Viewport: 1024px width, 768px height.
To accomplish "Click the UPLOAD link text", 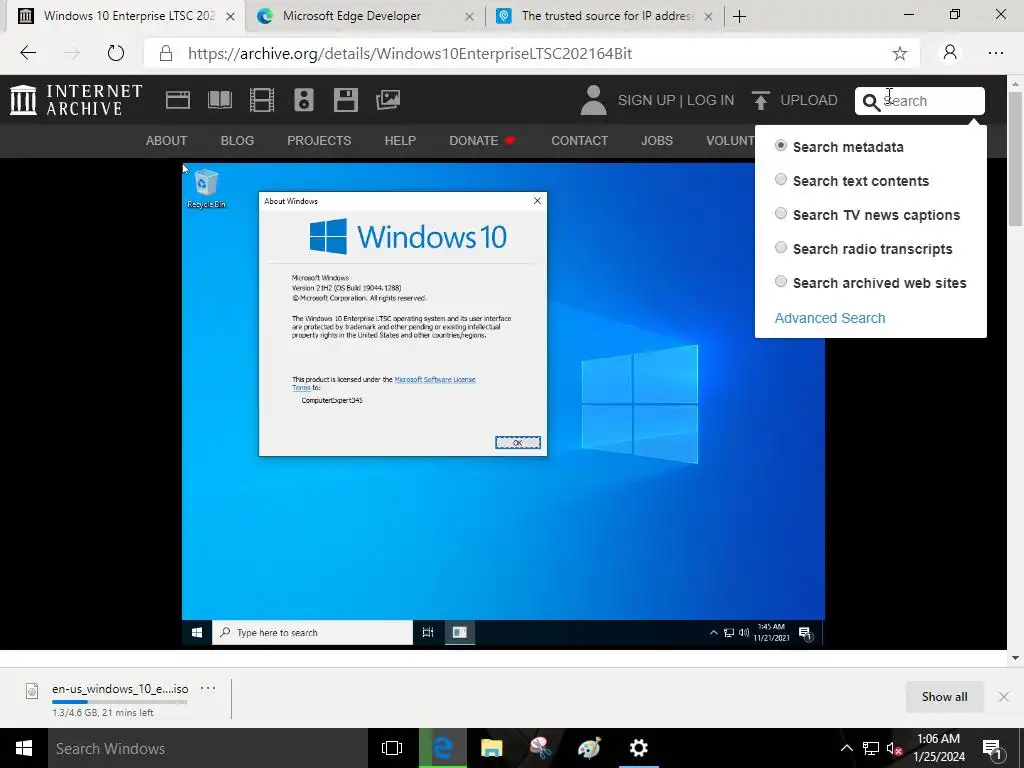I will 808,101.
